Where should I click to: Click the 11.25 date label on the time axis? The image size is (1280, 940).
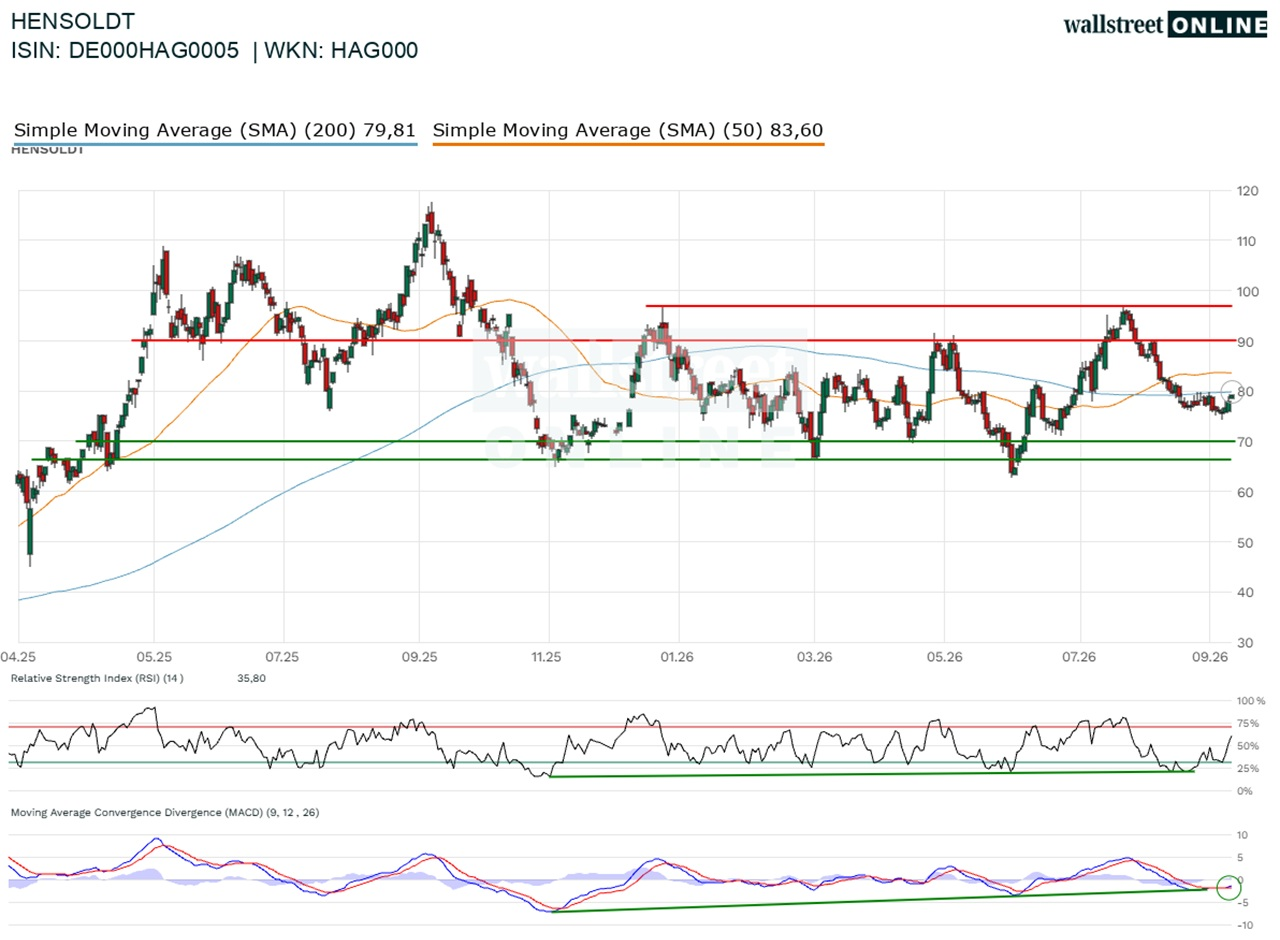point(546,657)
